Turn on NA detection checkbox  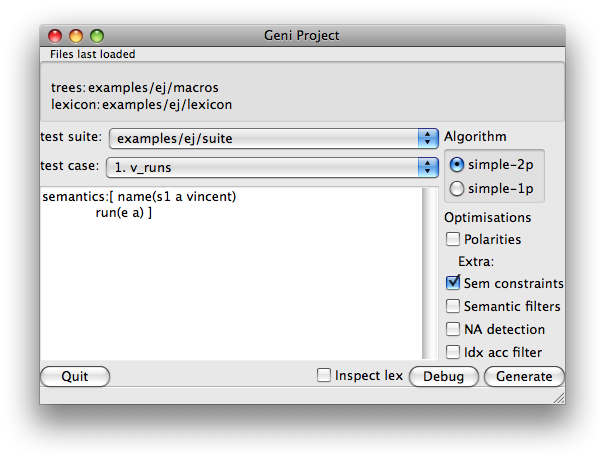pos(453,329)
